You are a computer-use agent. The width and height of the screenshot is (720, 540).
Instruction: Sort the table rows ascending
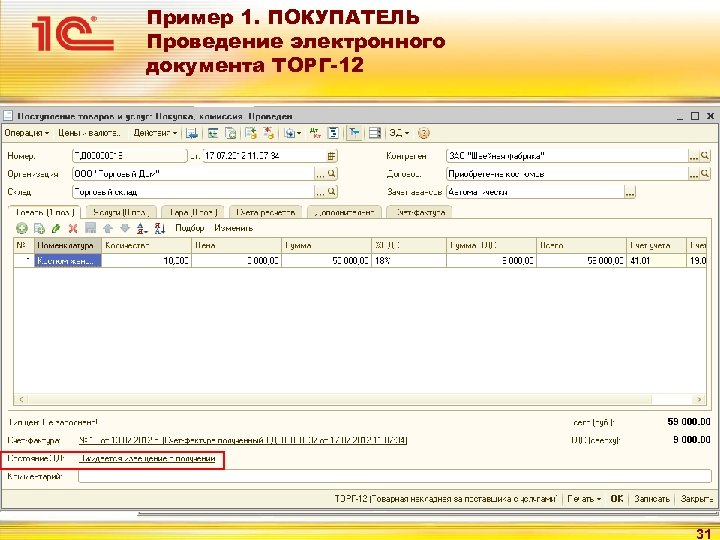click(142, 228)
